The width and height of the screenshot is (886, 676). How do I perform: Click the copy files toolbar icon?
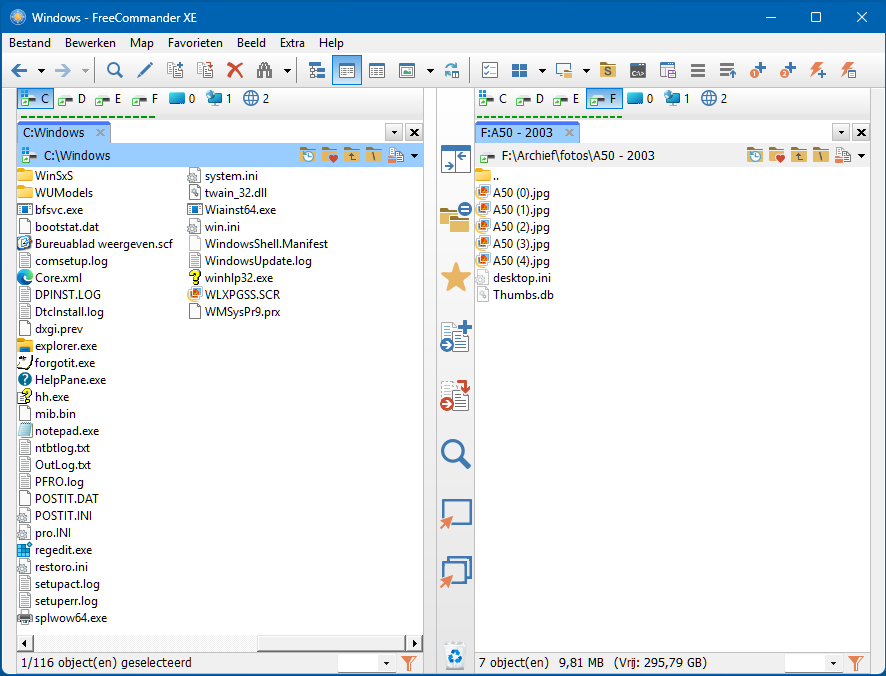click(x=175, y=71)
